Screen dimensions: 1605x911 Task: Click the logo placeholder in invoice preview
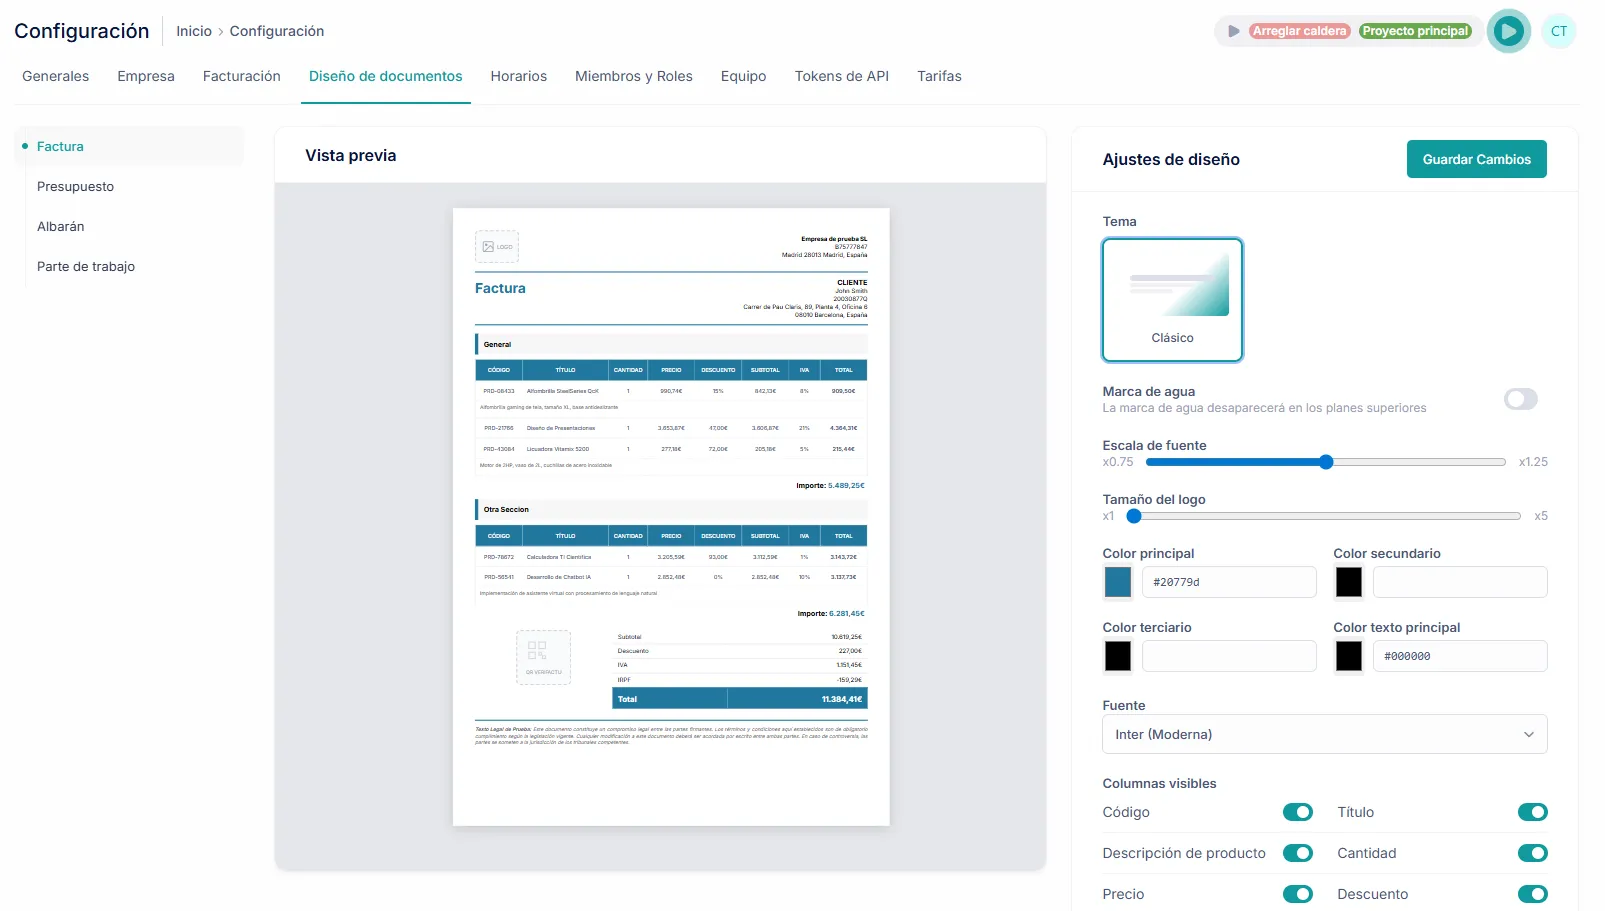point(497,246)
